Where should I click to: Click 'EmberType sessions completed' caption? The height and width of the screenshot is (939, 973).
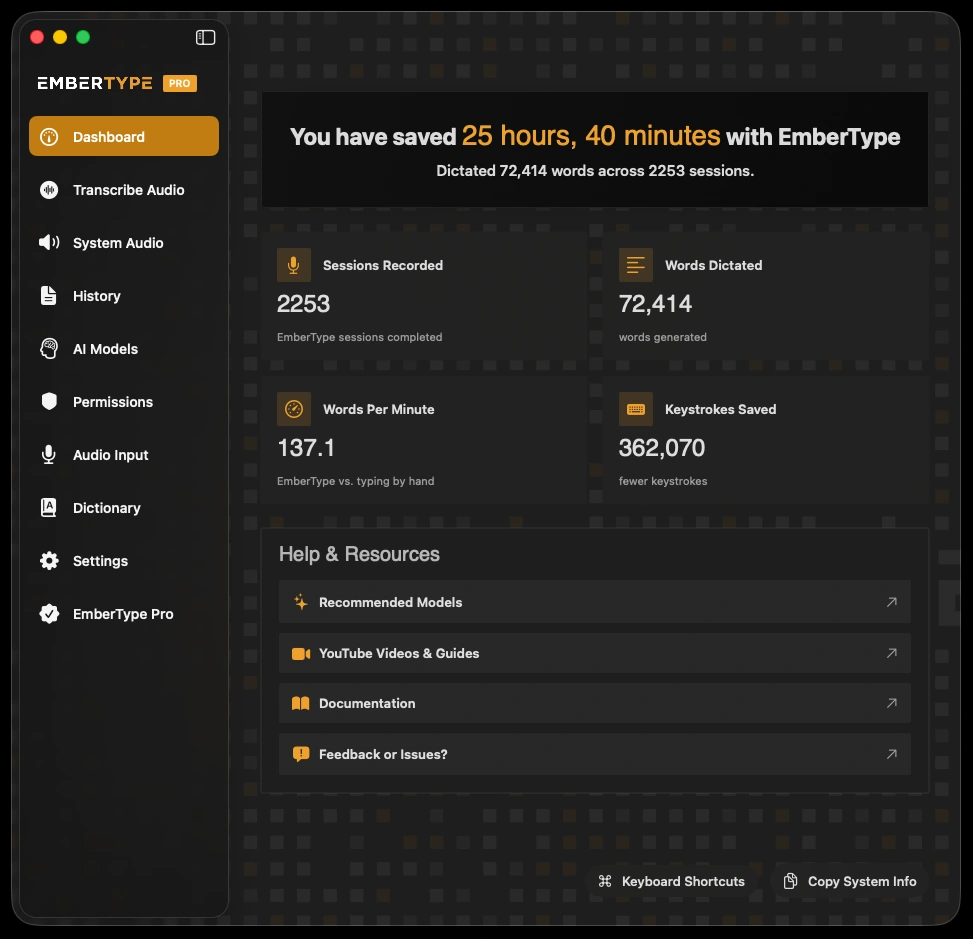click(x=359, y=337)
